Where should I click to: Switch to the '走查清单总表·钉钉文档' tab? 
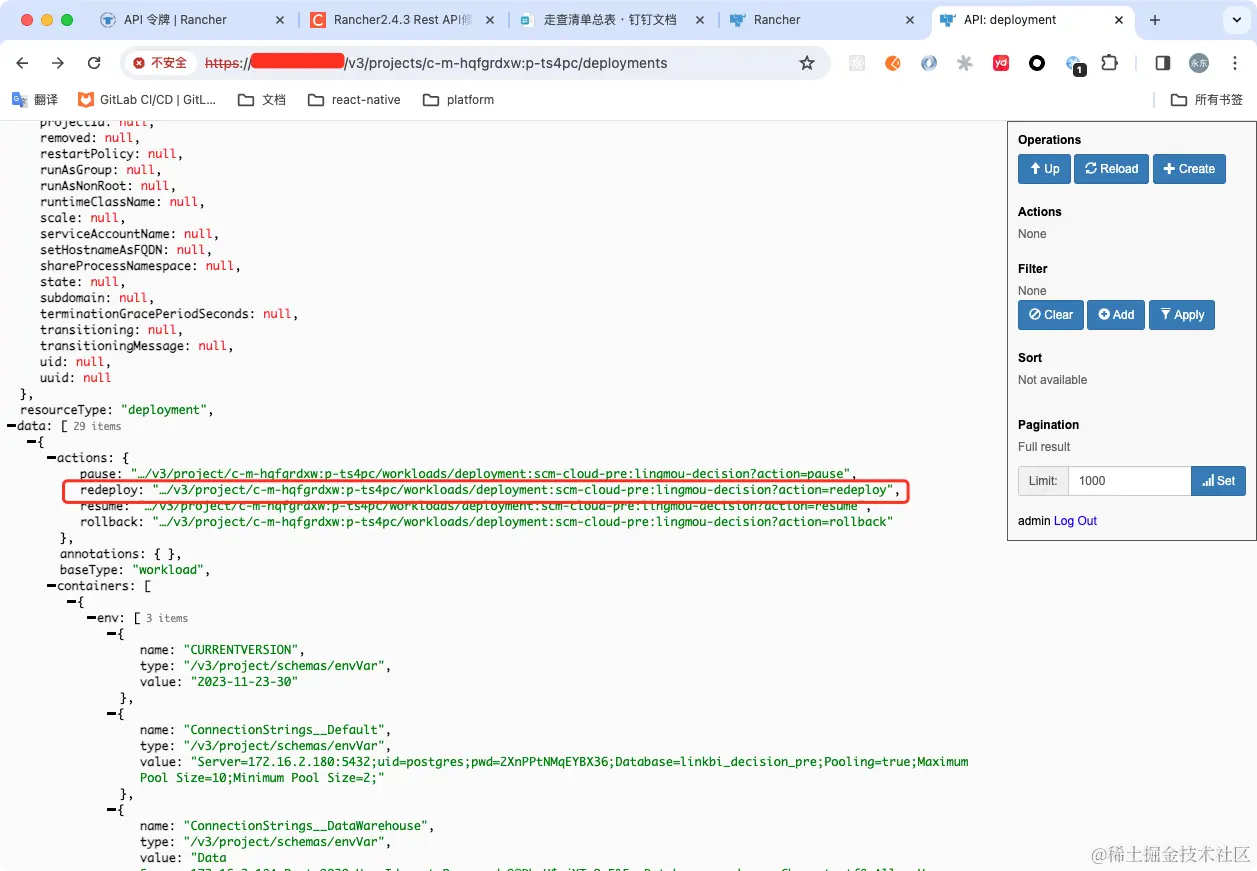(x=612, y=20)
